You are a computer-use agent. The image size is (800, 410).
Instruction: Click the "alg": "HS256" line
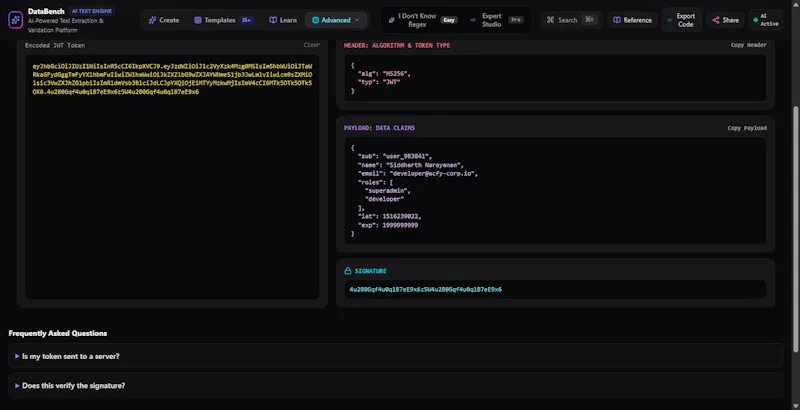point(384,73)
